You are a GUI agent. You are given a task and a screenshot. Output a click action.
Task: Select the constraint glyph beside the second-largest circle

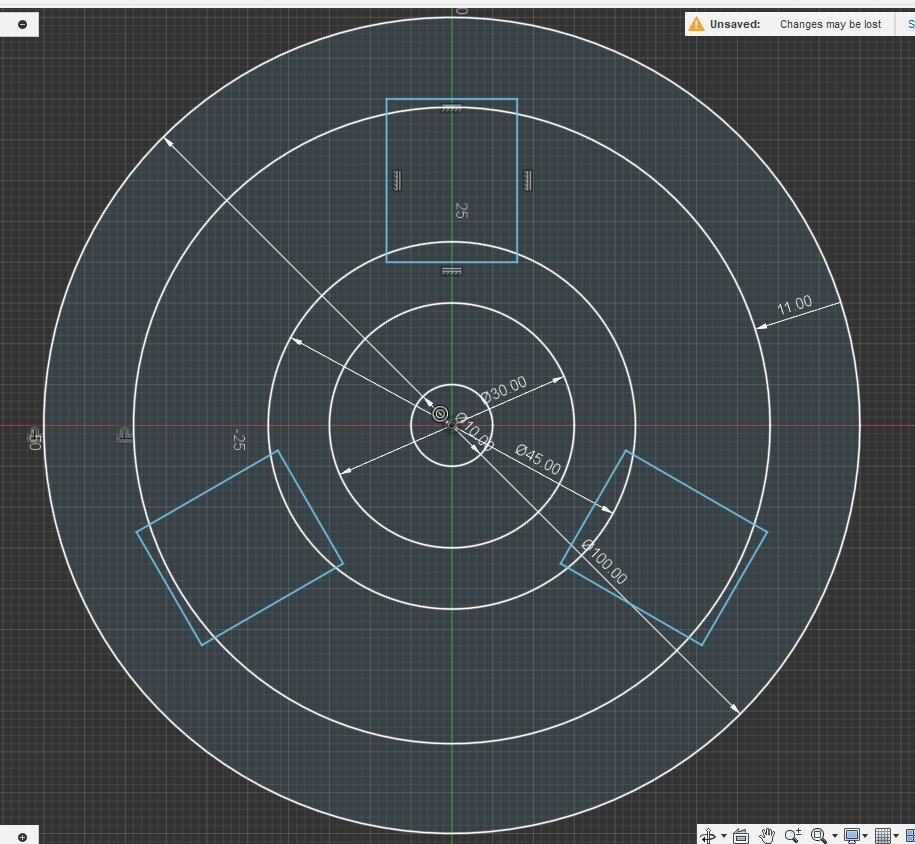pos(124,435)
